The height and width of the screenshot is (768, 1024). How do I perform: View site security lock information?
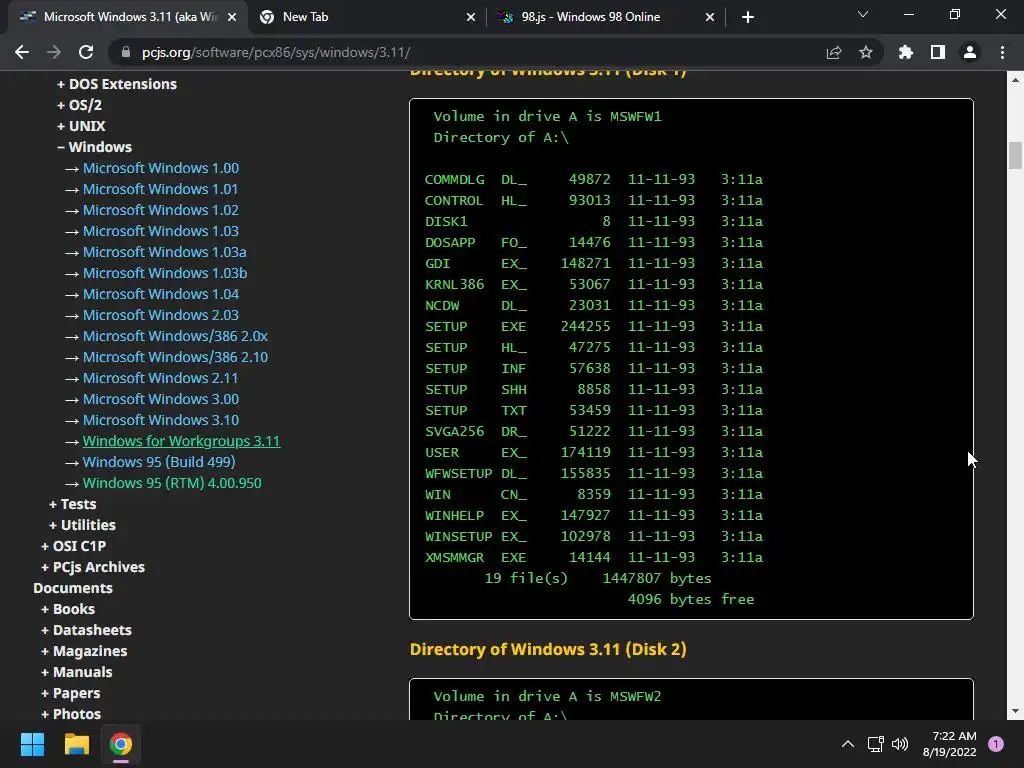(x=126, y=52)
